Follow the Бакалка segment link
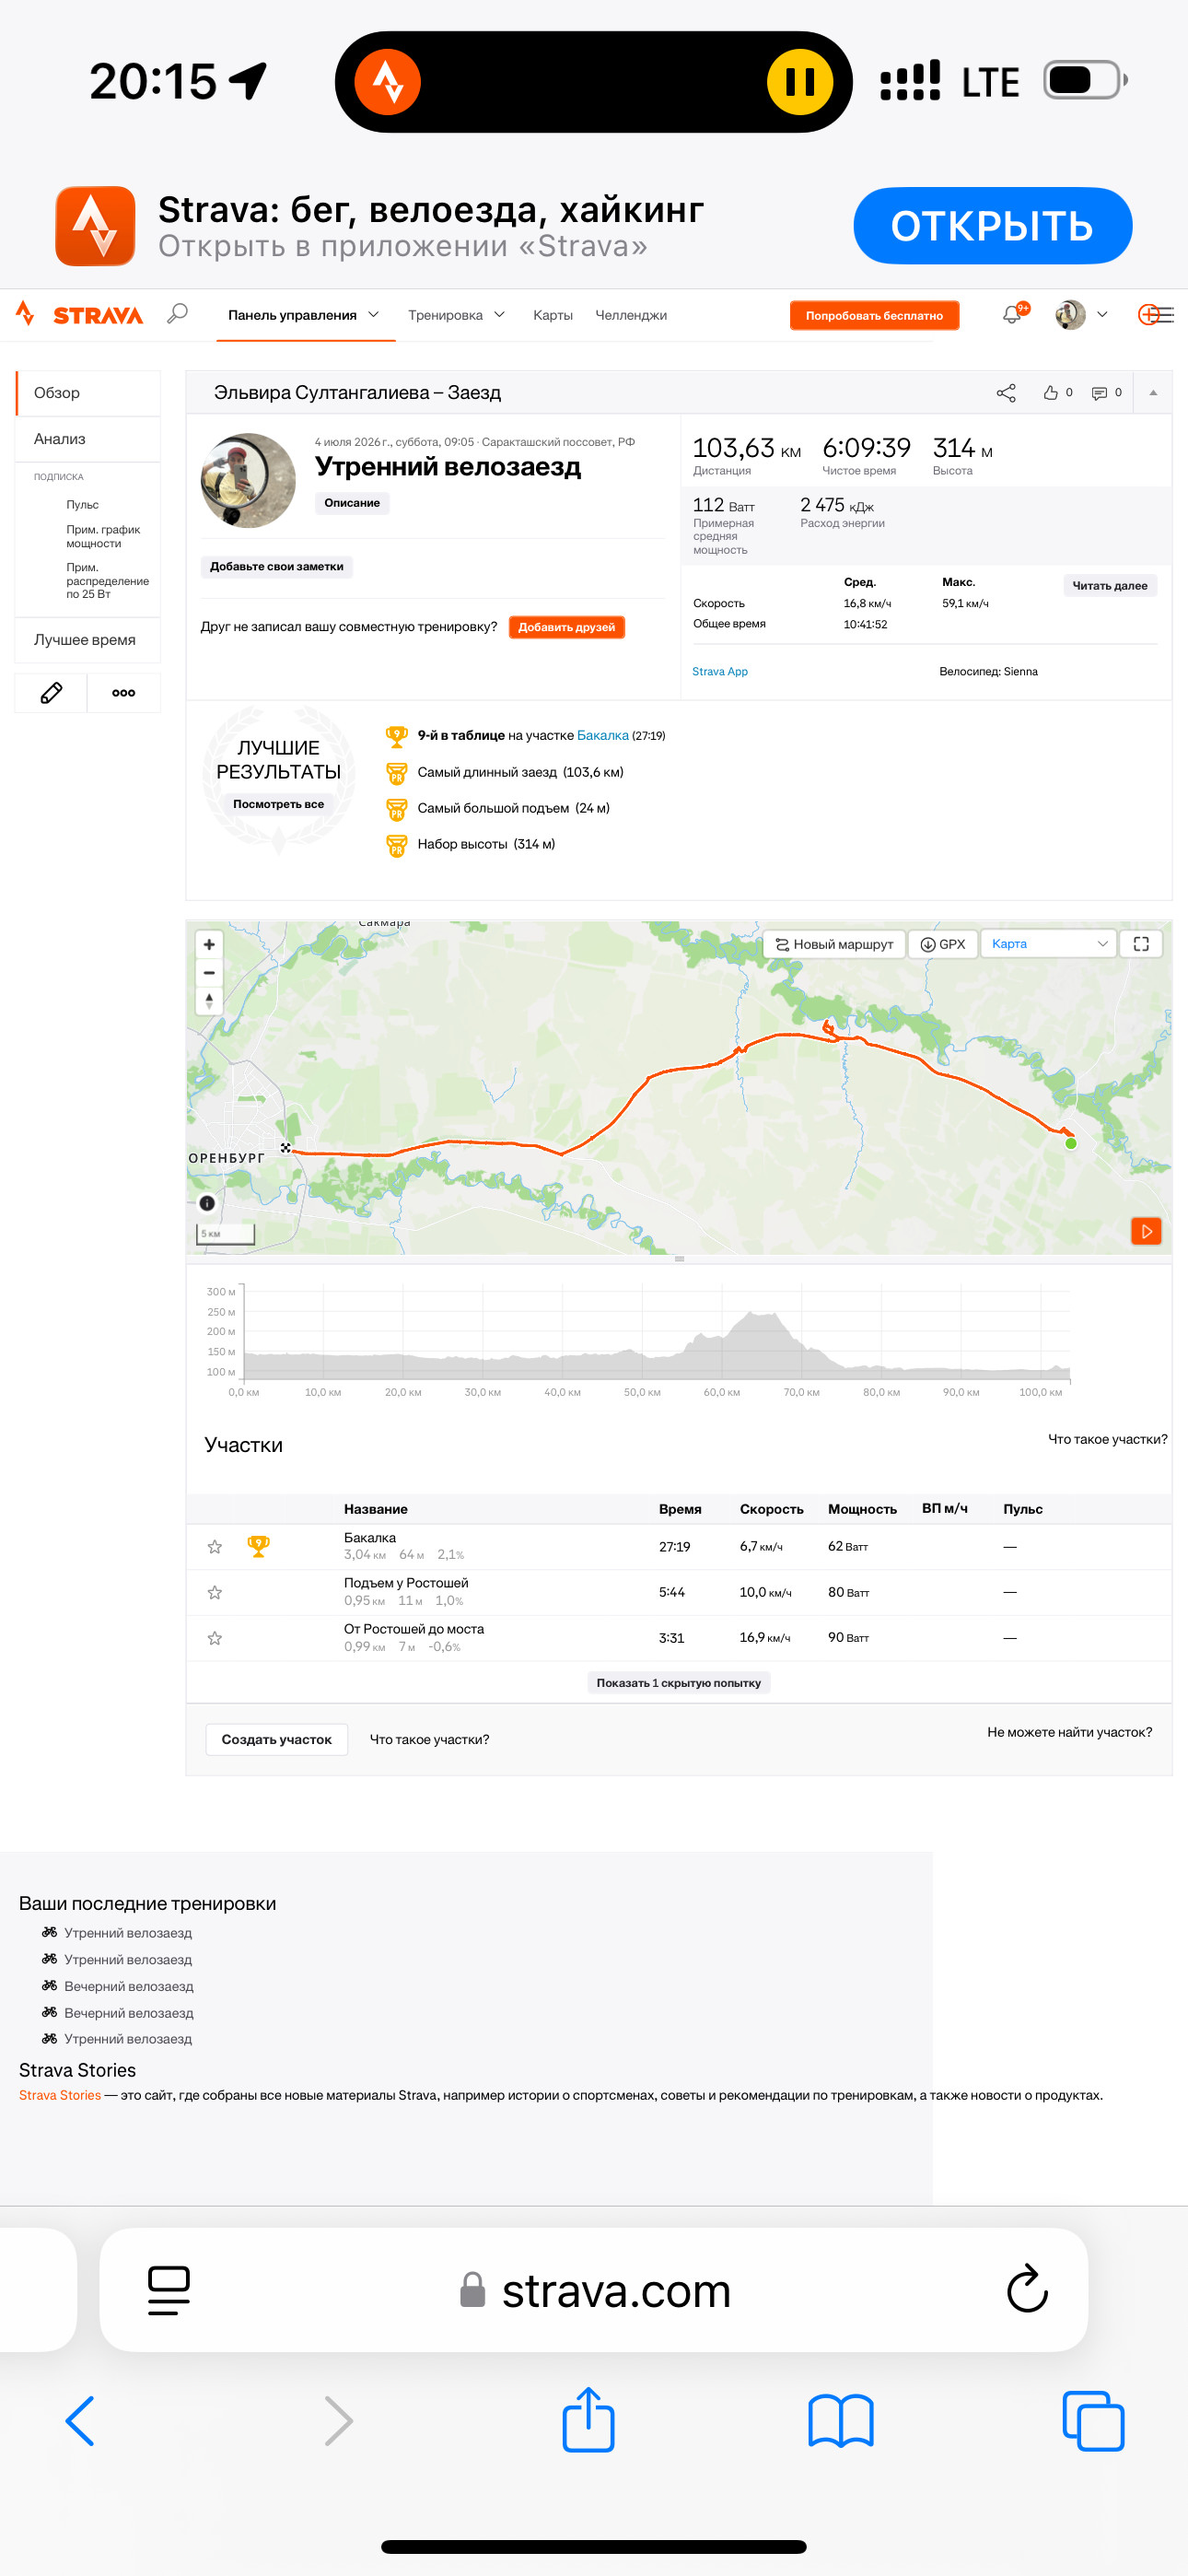 [x=602, y=735]
